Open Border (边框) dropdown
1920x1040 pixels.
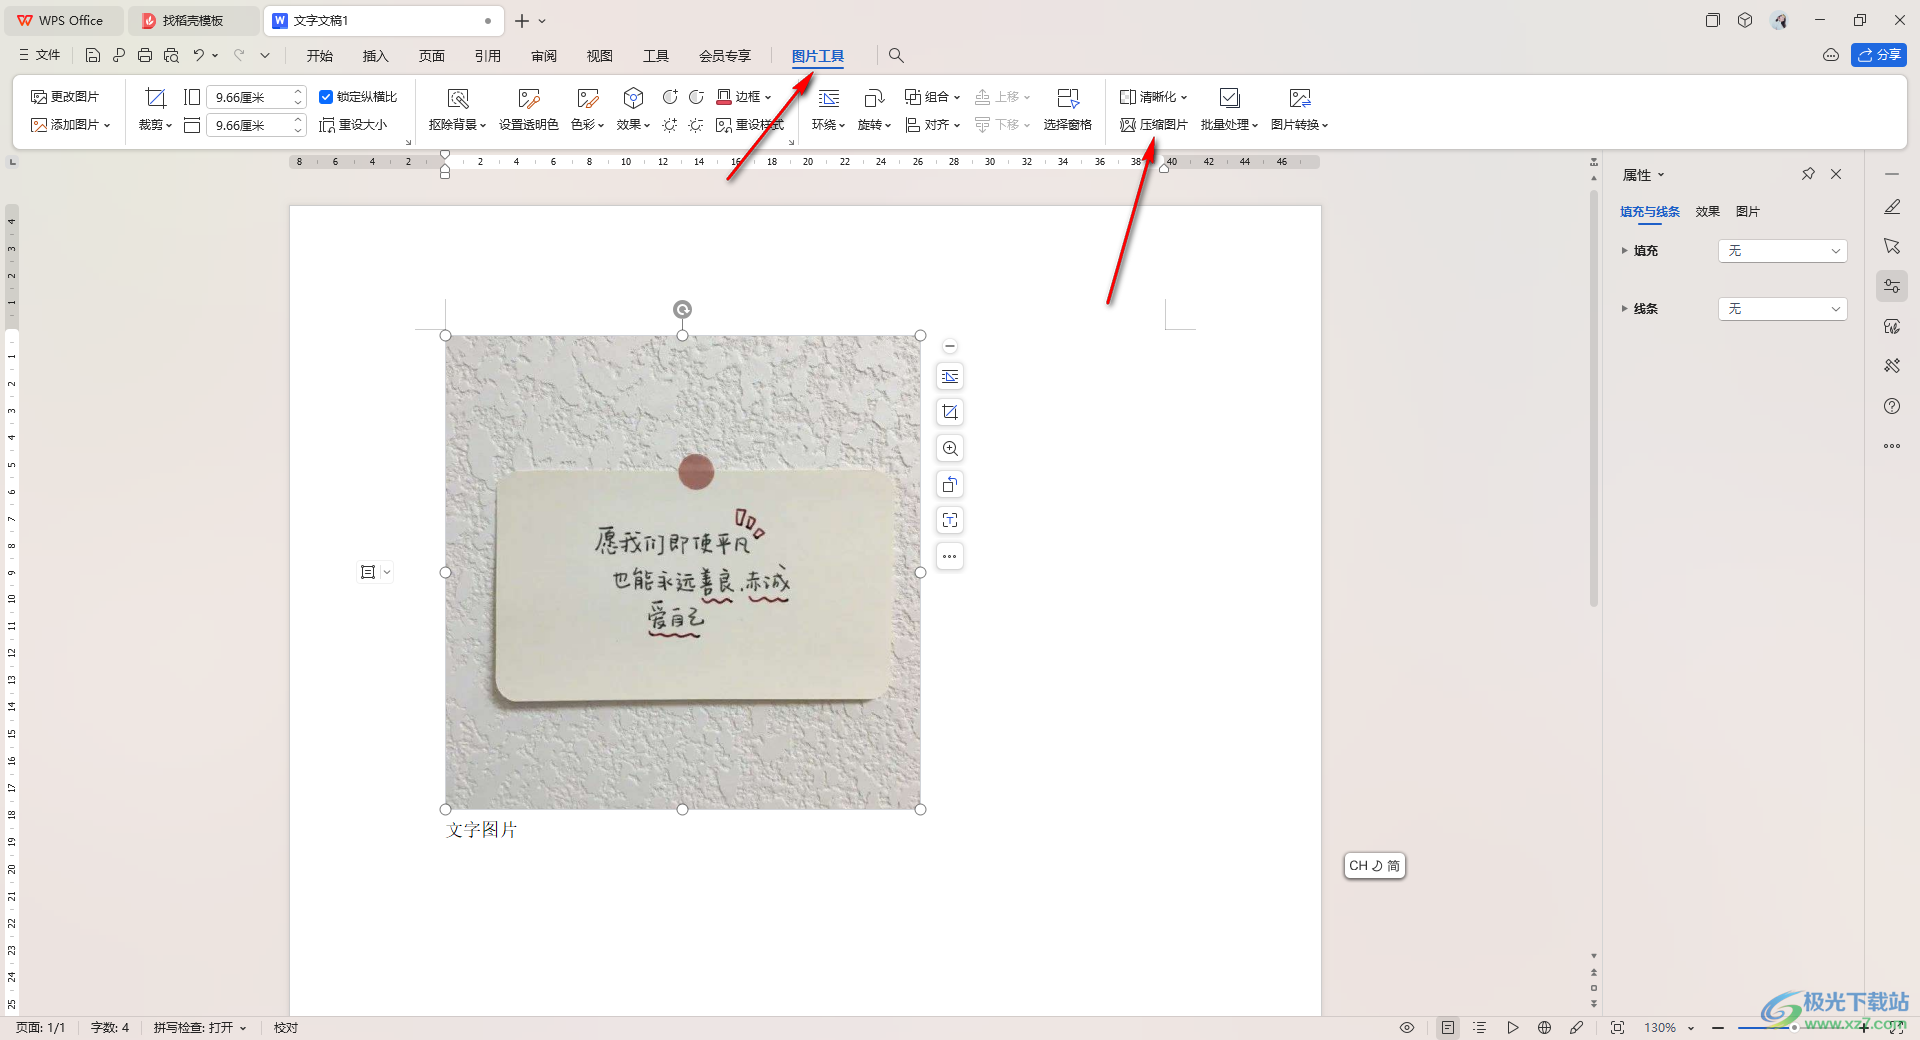744,97
